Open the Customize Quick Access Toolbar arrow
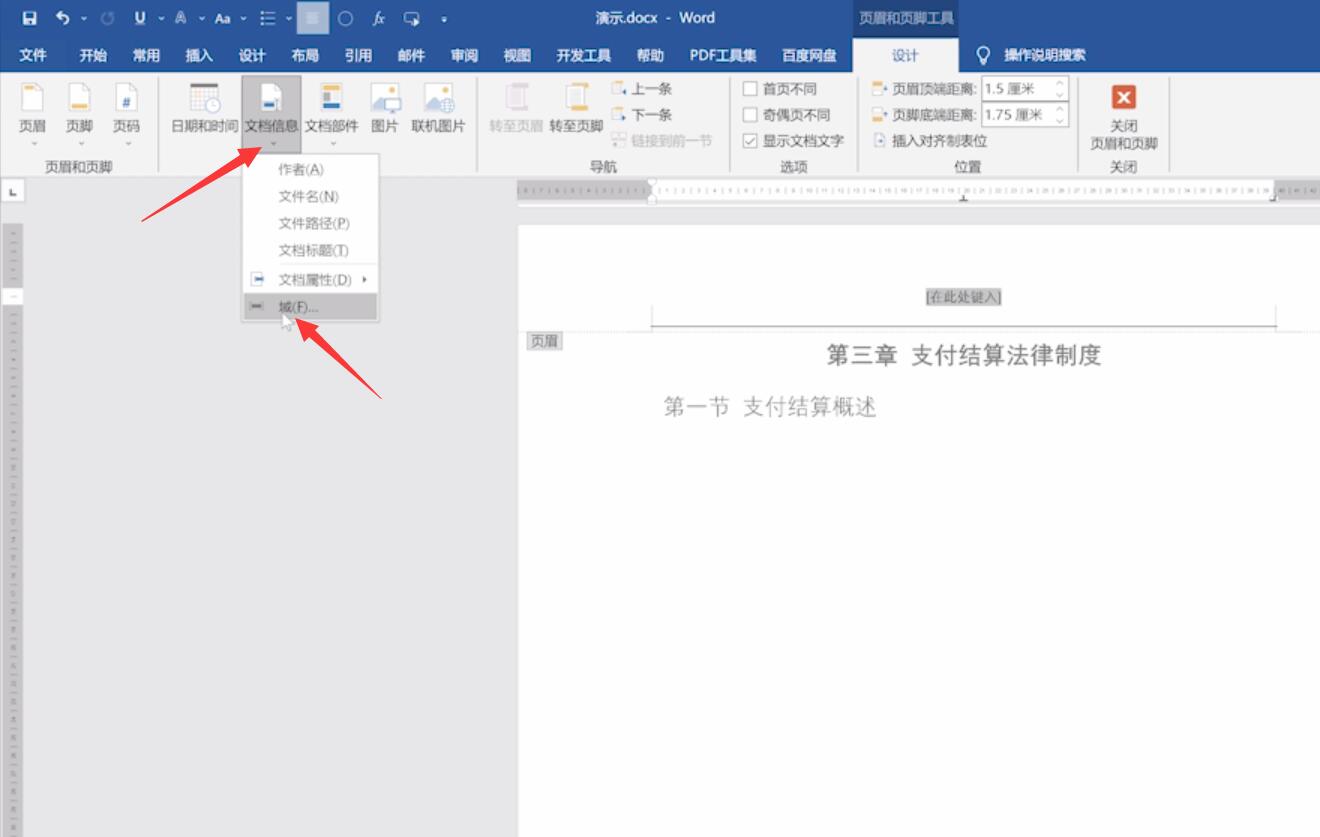The width and height of the screenshot is (1320, 837). (x=444, y=18)
